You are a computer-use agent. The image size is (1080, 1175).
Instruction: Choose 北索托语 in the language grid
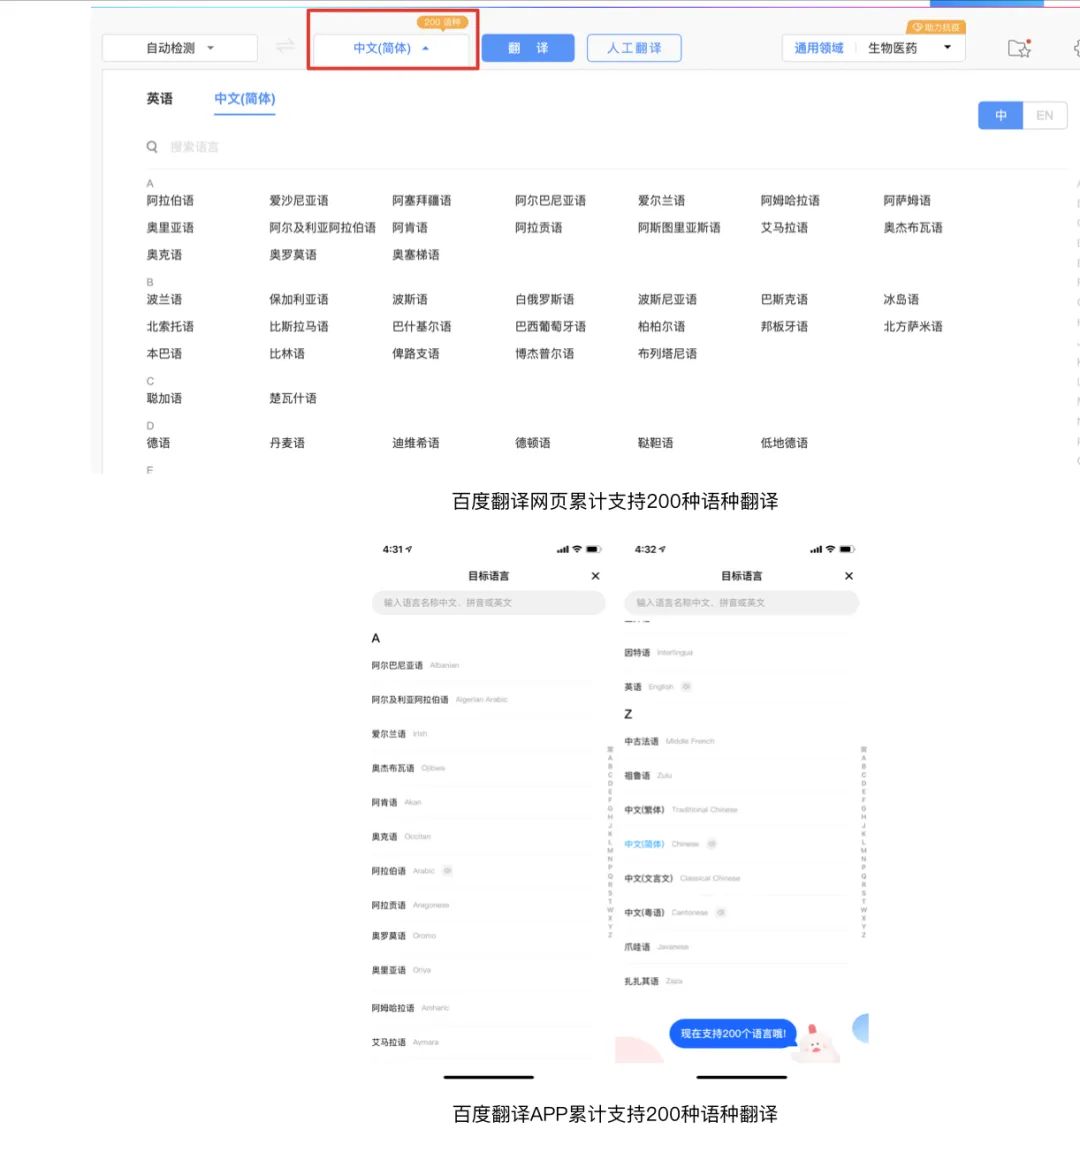click(x=170, y=326)
